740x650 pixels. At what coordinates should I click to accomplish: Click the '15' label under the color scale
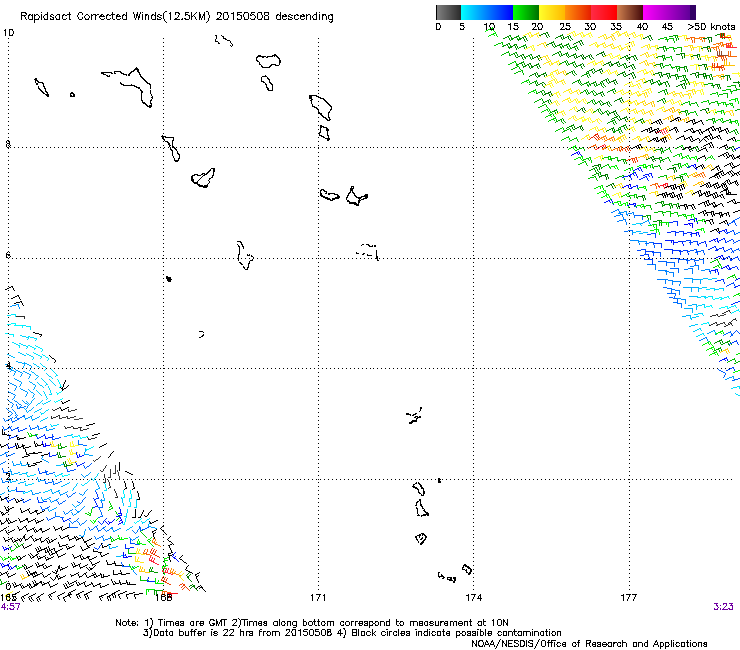[x=513, y=27]
